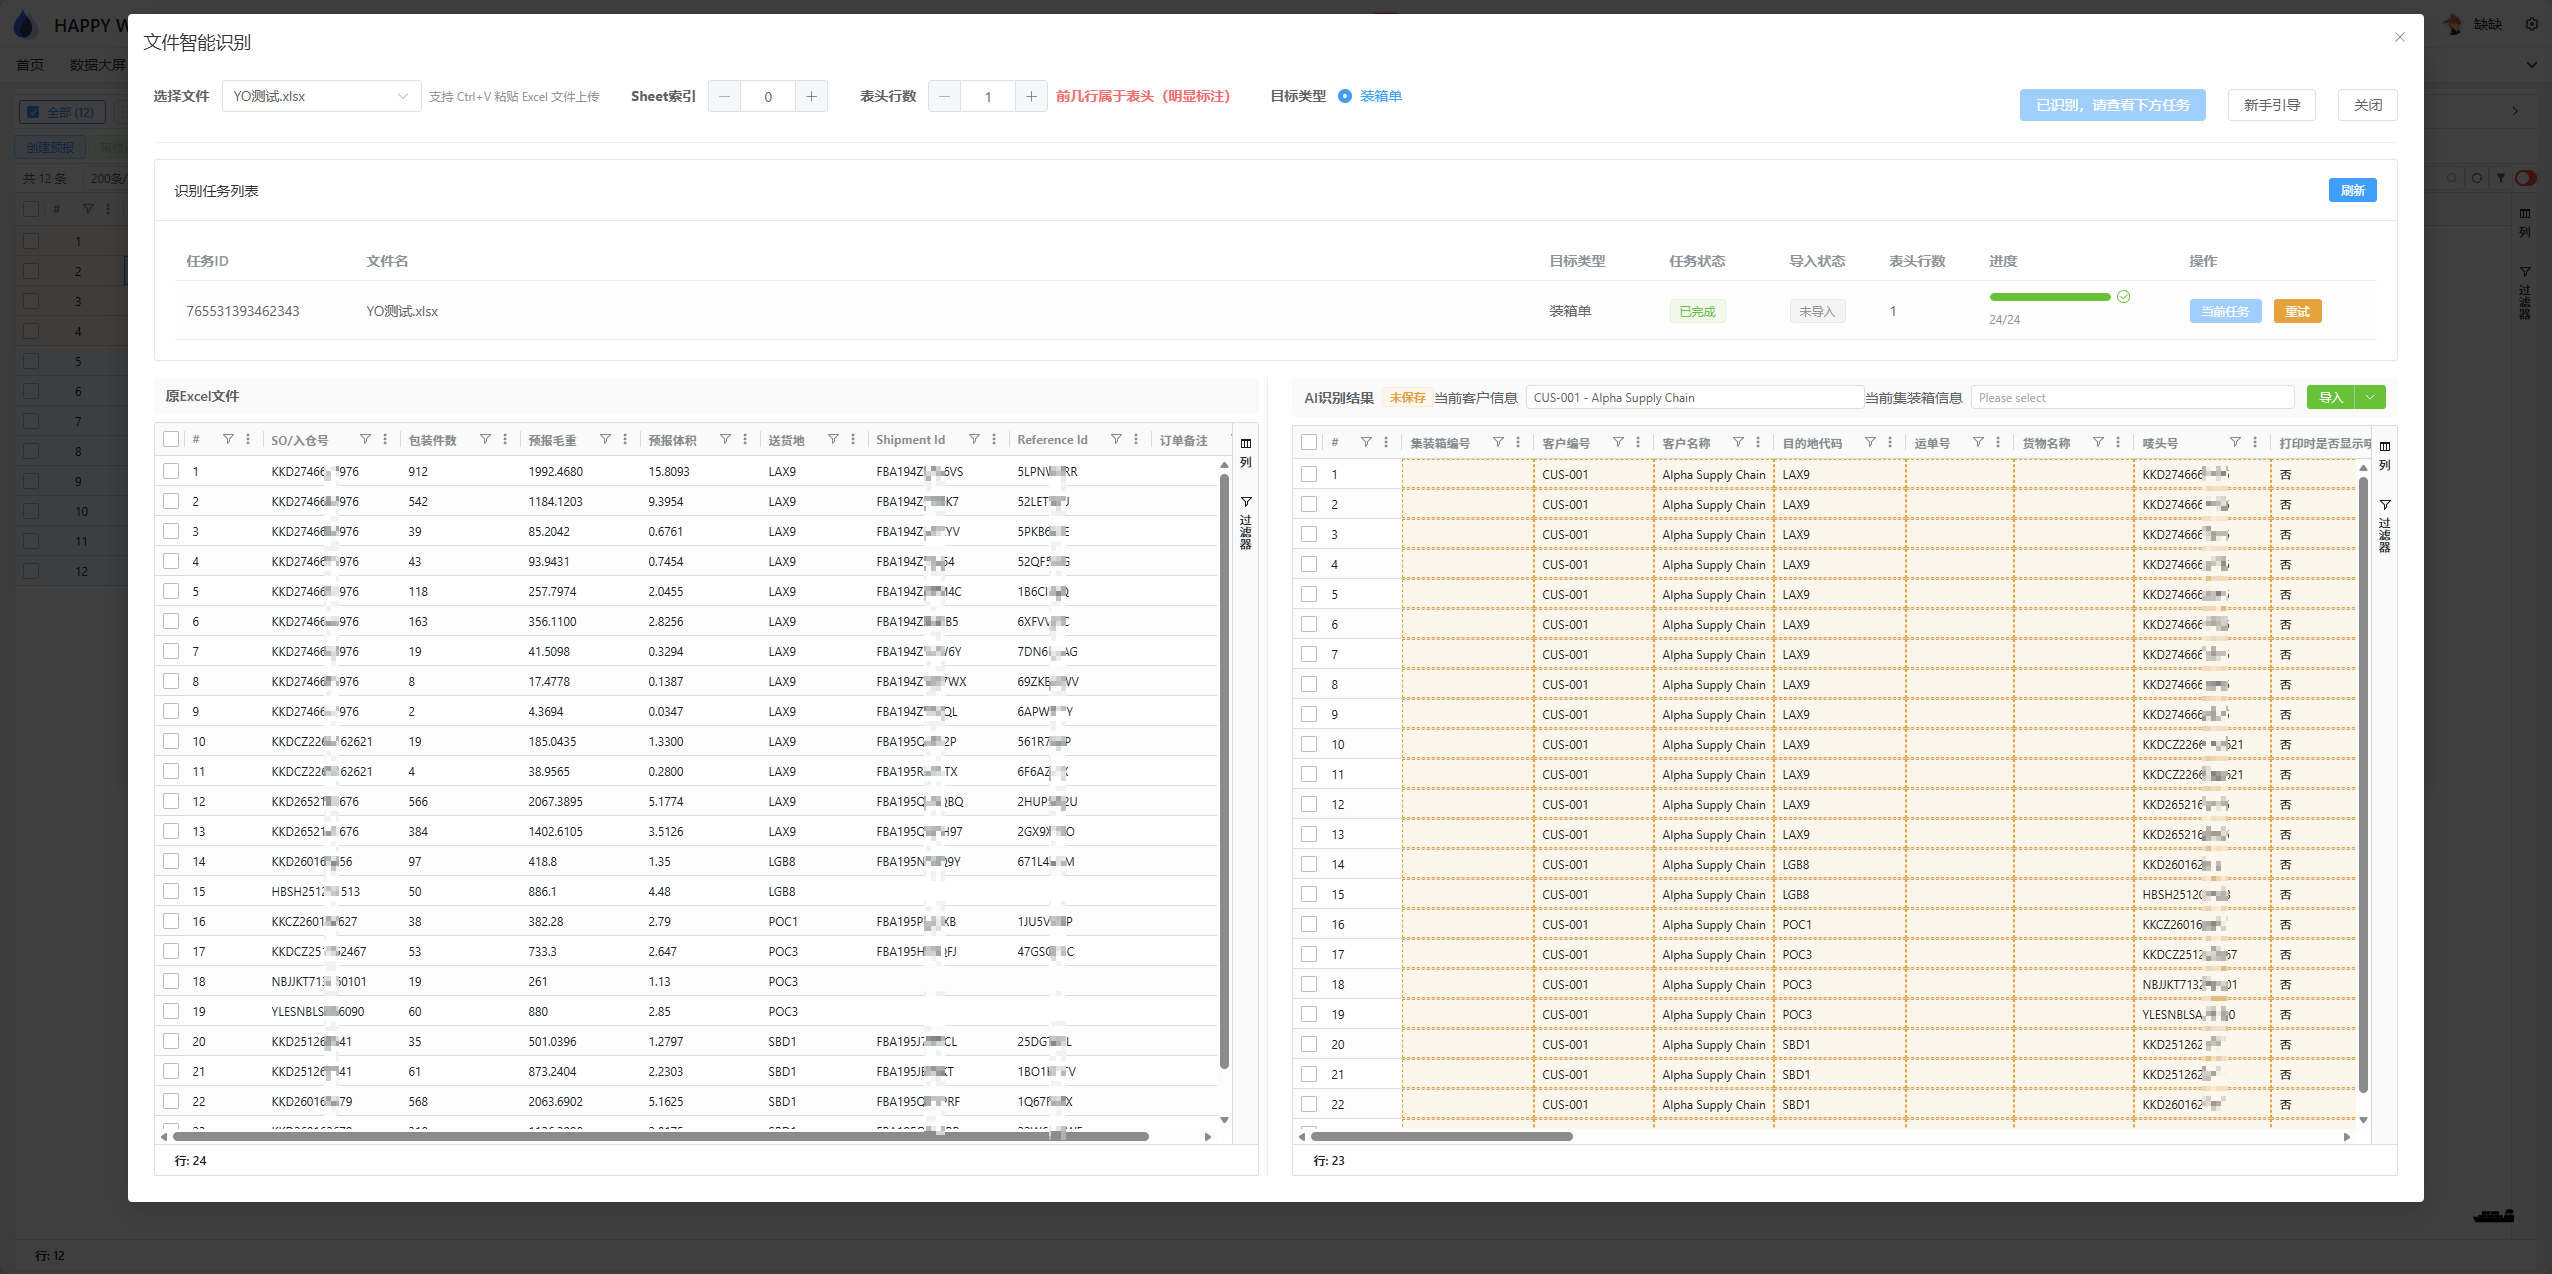Image resolution: width=2552 pixels, height=1274 pixels.
Task: Open 当前集装箱信息 Please select dropdown
Action: (x=2131, y=398)
